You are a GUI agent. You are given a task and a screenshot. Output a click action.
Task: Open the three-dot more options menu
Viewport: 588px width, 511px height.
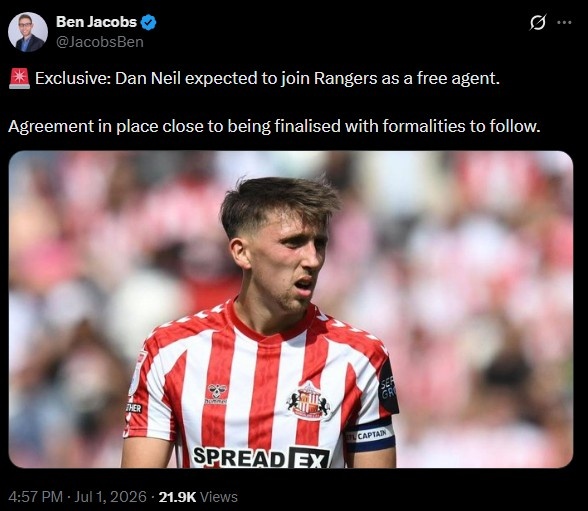564,22
